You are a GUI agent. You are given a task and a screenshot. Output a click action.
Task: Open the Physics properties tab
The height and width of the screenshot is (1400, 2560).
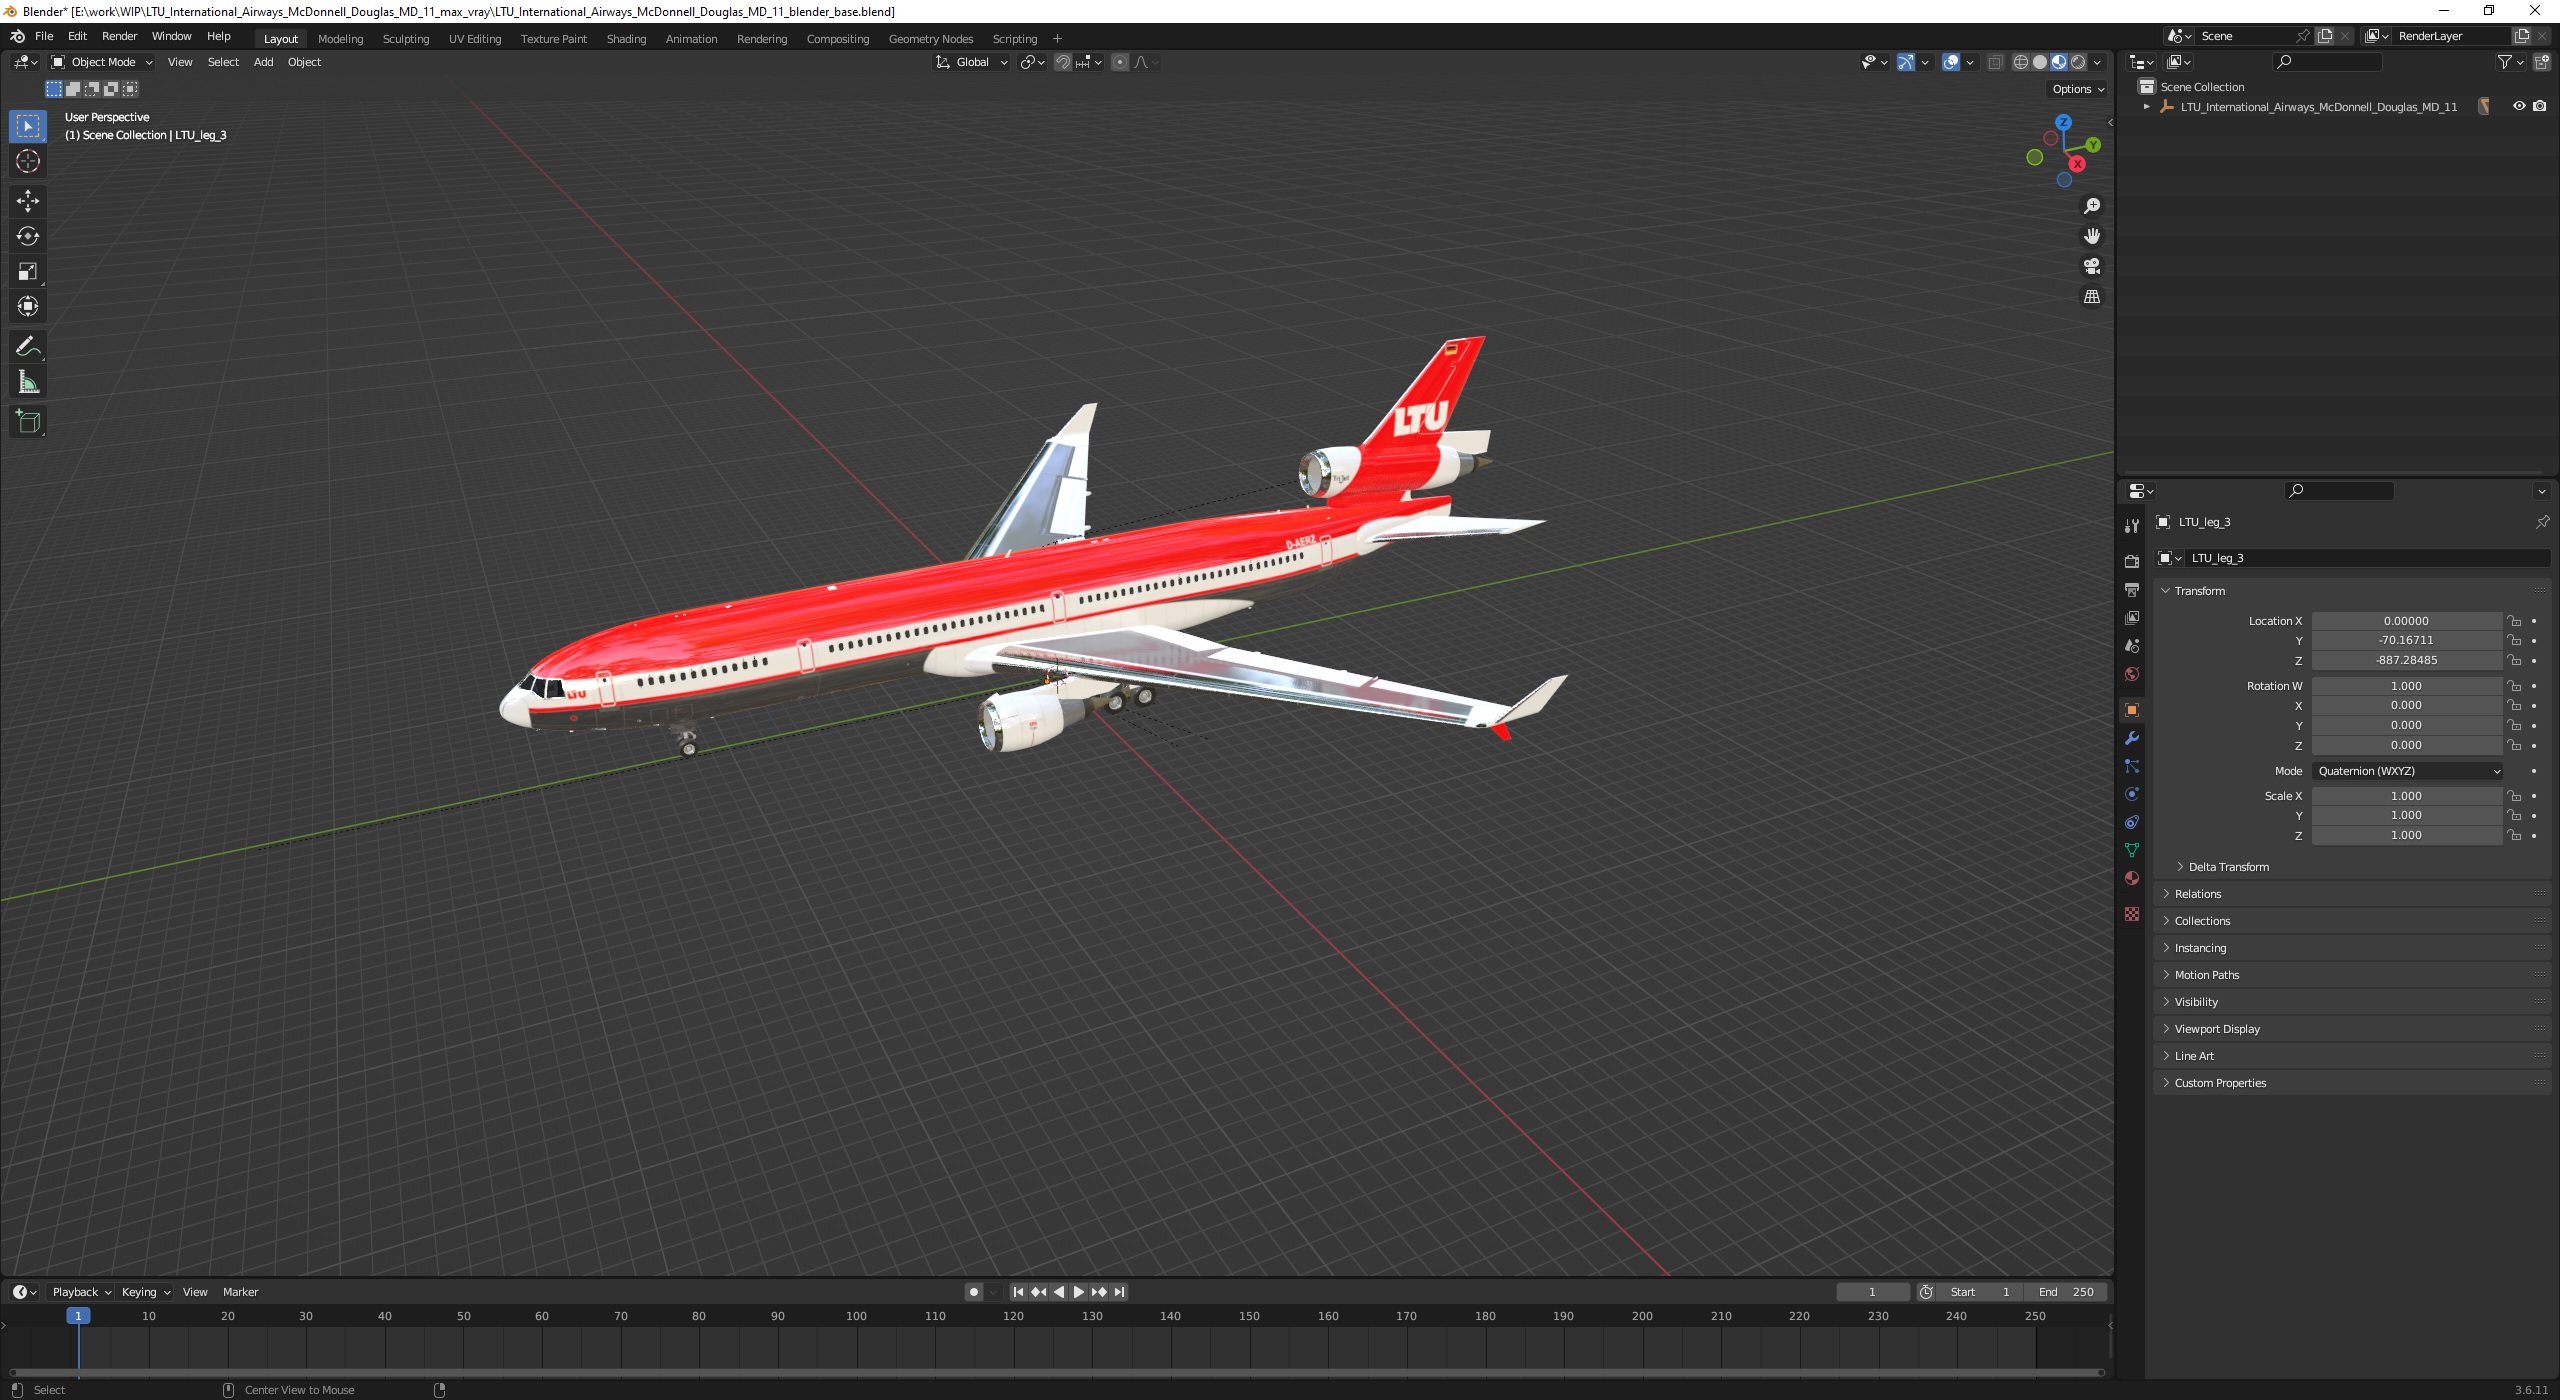(x=2132, y=794)
